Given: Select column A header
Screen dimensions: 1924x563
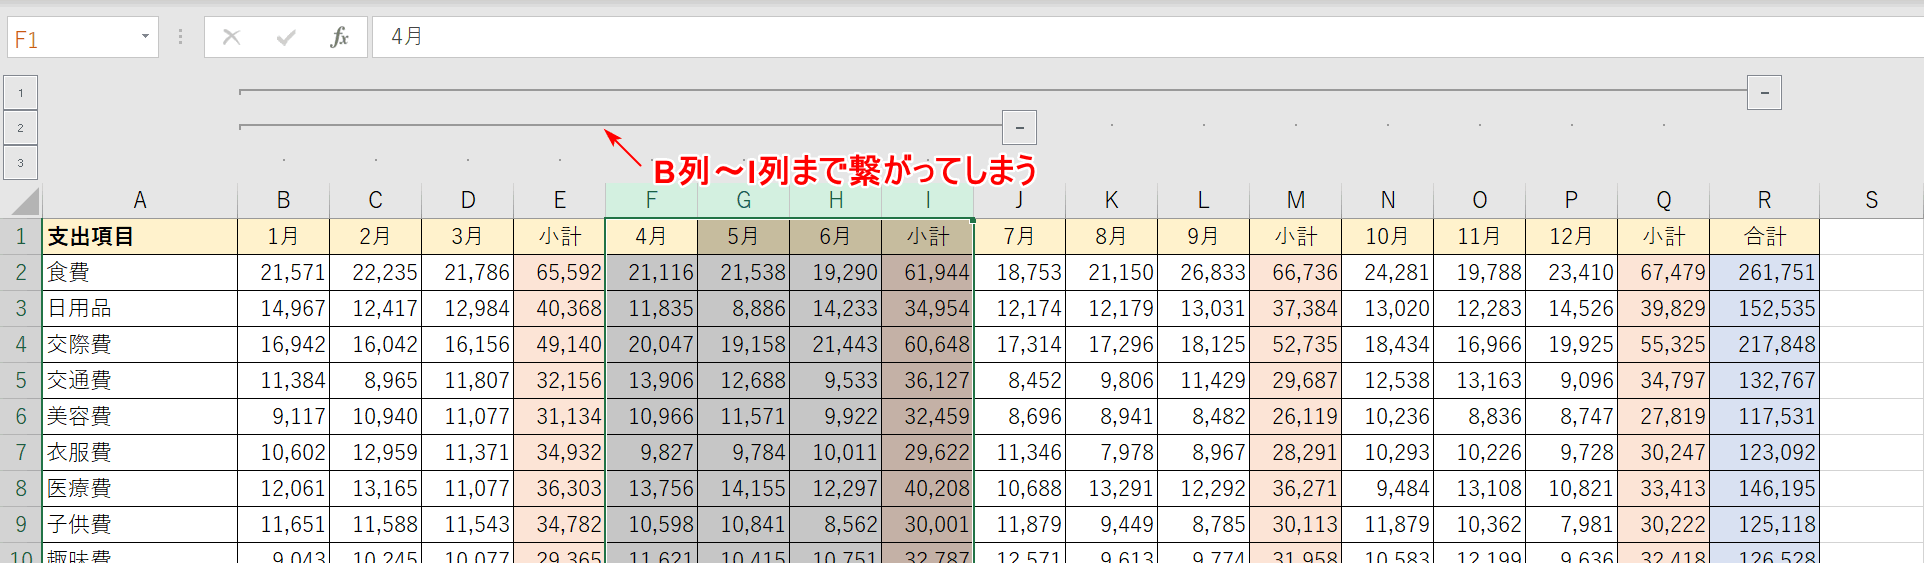Looking at the screenshot, I should pyautogui.click(x=140, y=200).
